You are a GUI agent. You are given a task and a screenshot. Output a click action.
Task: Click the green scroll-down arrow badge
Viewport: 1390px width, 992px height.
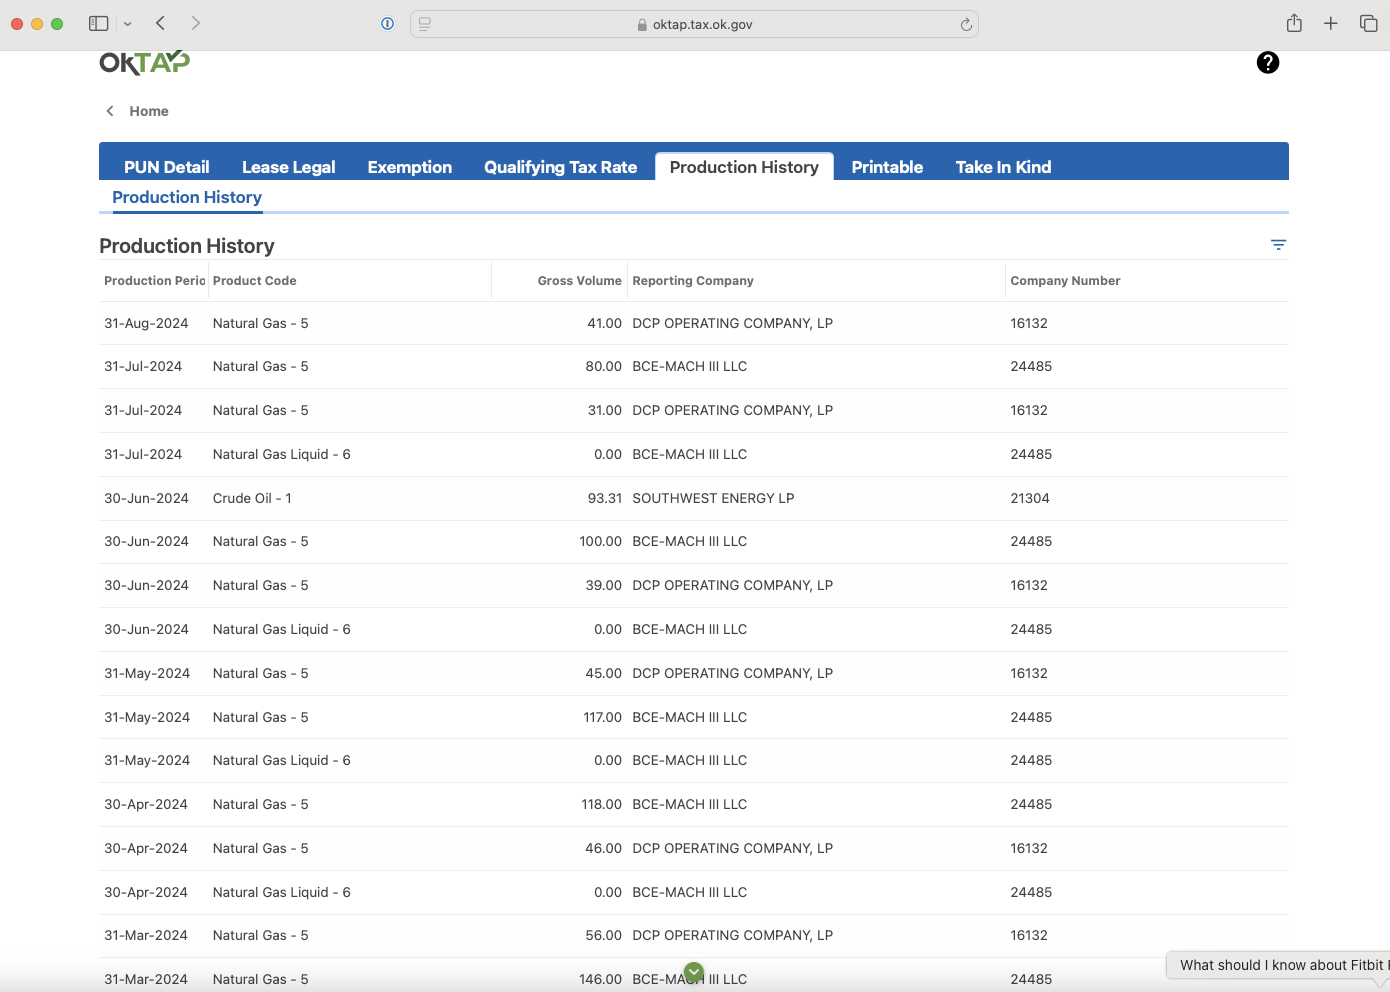[x=694, y=972]
